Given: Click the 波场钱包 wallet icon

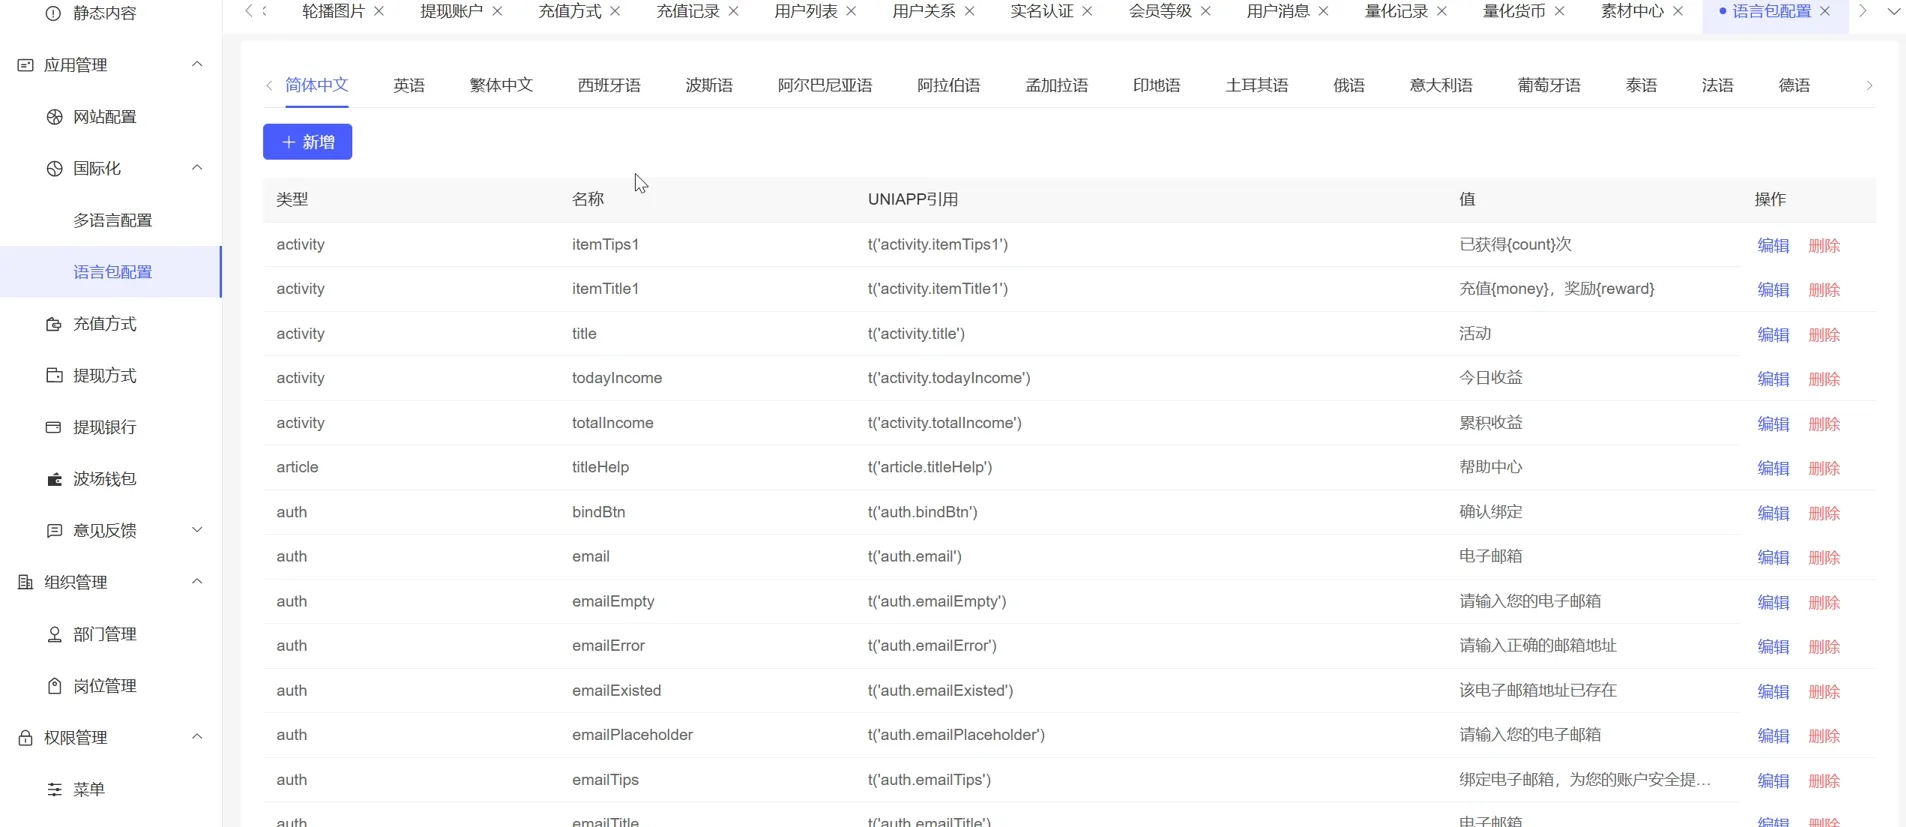Looking at the screenshot, I should coord(54,480).
